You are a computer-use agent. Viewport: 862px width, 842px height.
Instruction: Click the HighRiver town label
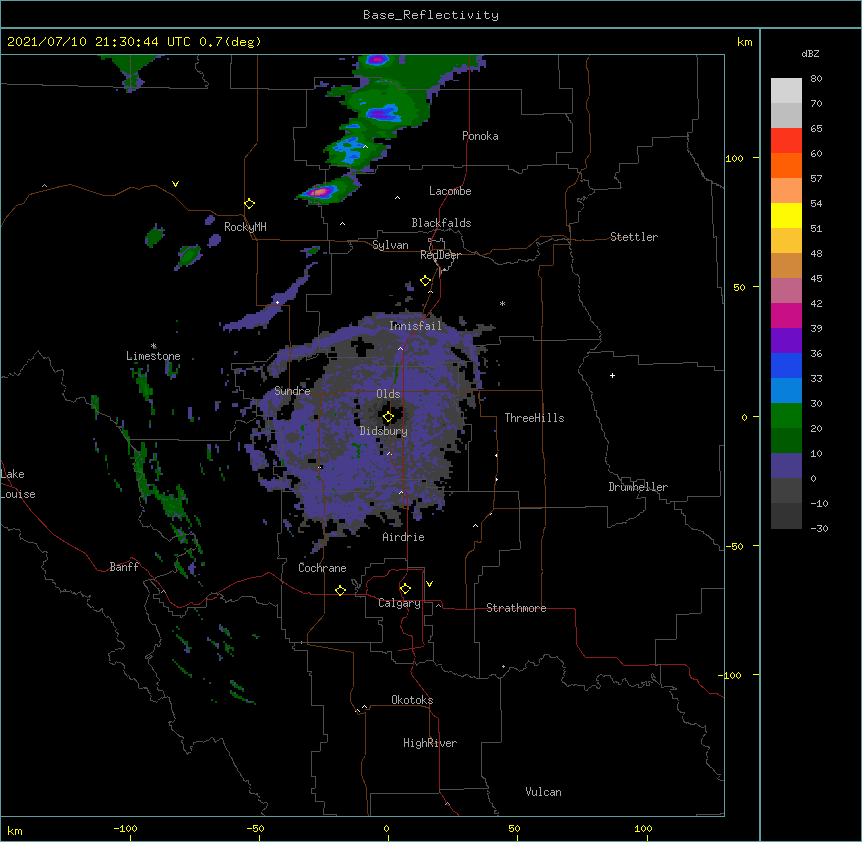click(x=430, y=743)
